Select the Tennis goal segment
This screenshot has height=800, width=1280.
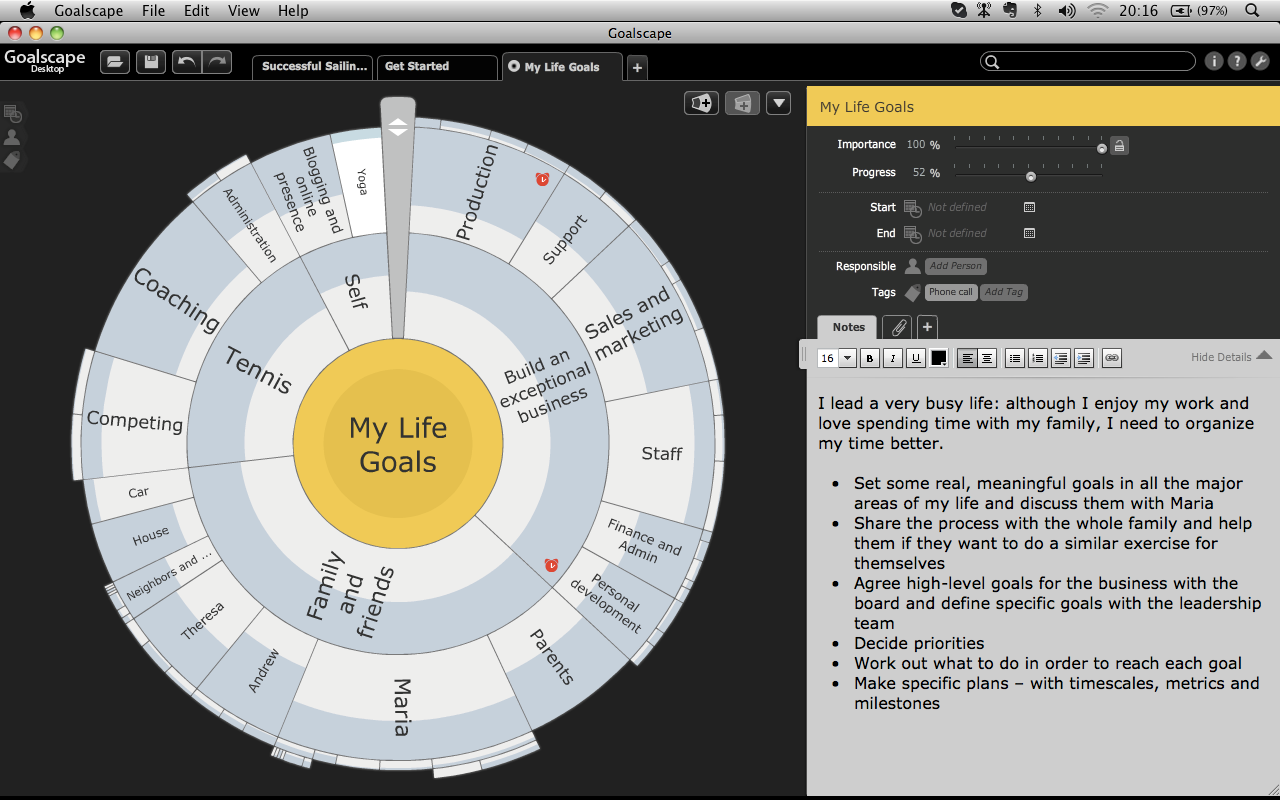tap(258, 370)
